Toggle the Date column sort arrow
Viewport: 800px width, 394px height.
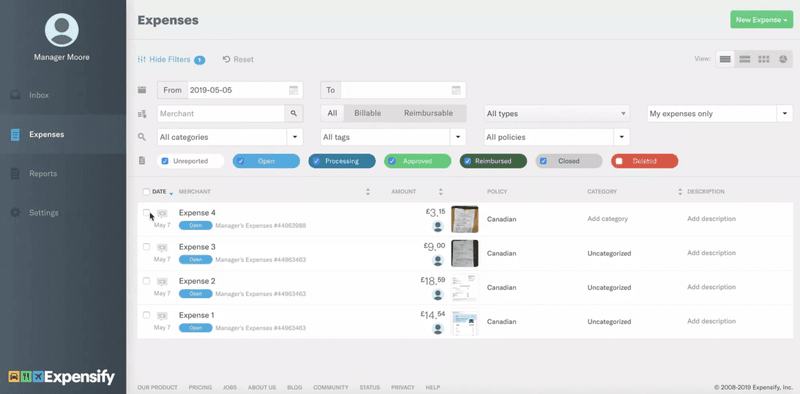pyautogui.click(x=171, y=193)
